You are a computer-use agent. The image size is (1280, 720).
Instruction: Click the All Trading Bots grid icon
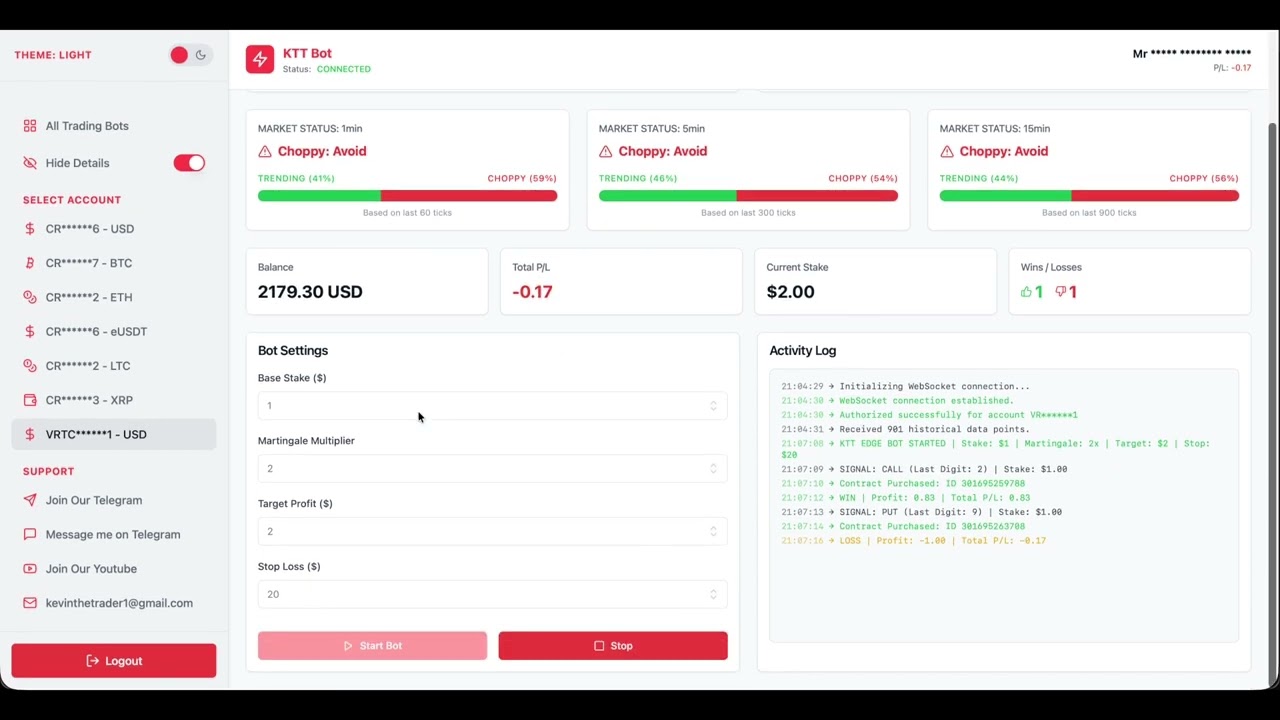[30, 126]
